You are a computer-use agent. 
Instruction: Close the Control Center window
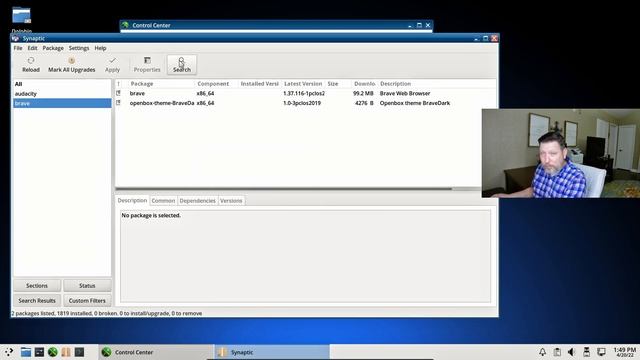[428, 25]
